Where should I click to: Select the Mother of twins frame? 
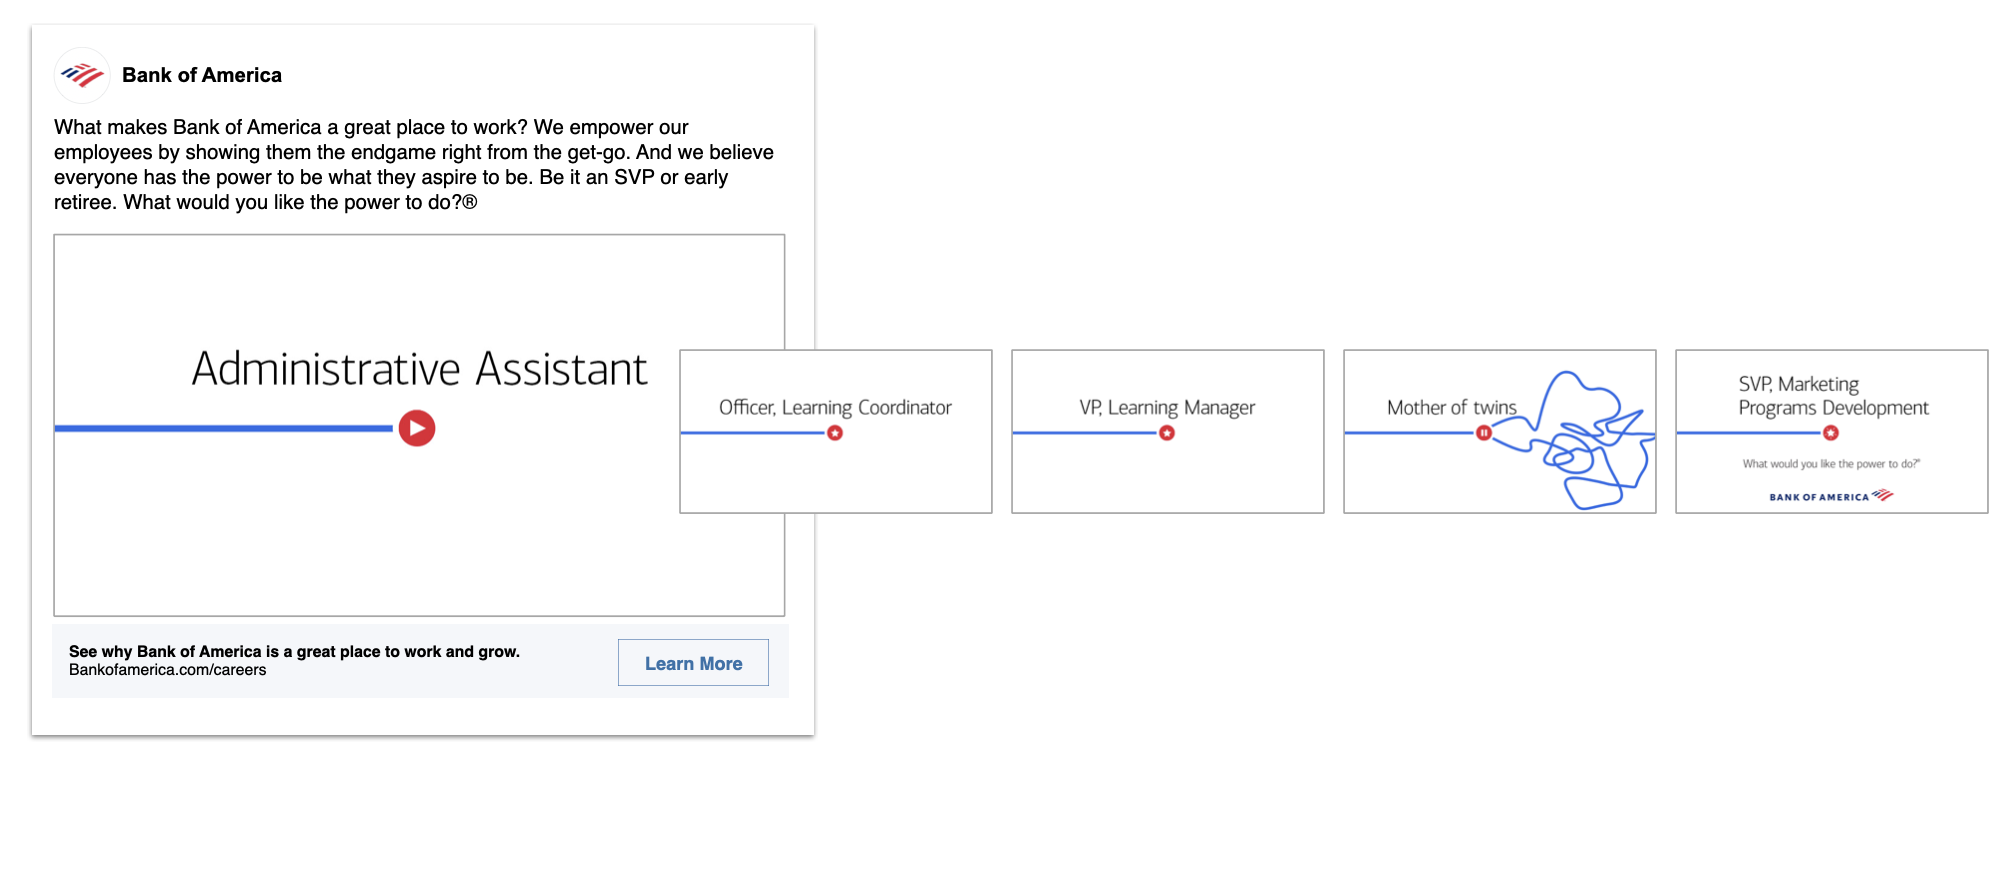tap(1500, 431)
